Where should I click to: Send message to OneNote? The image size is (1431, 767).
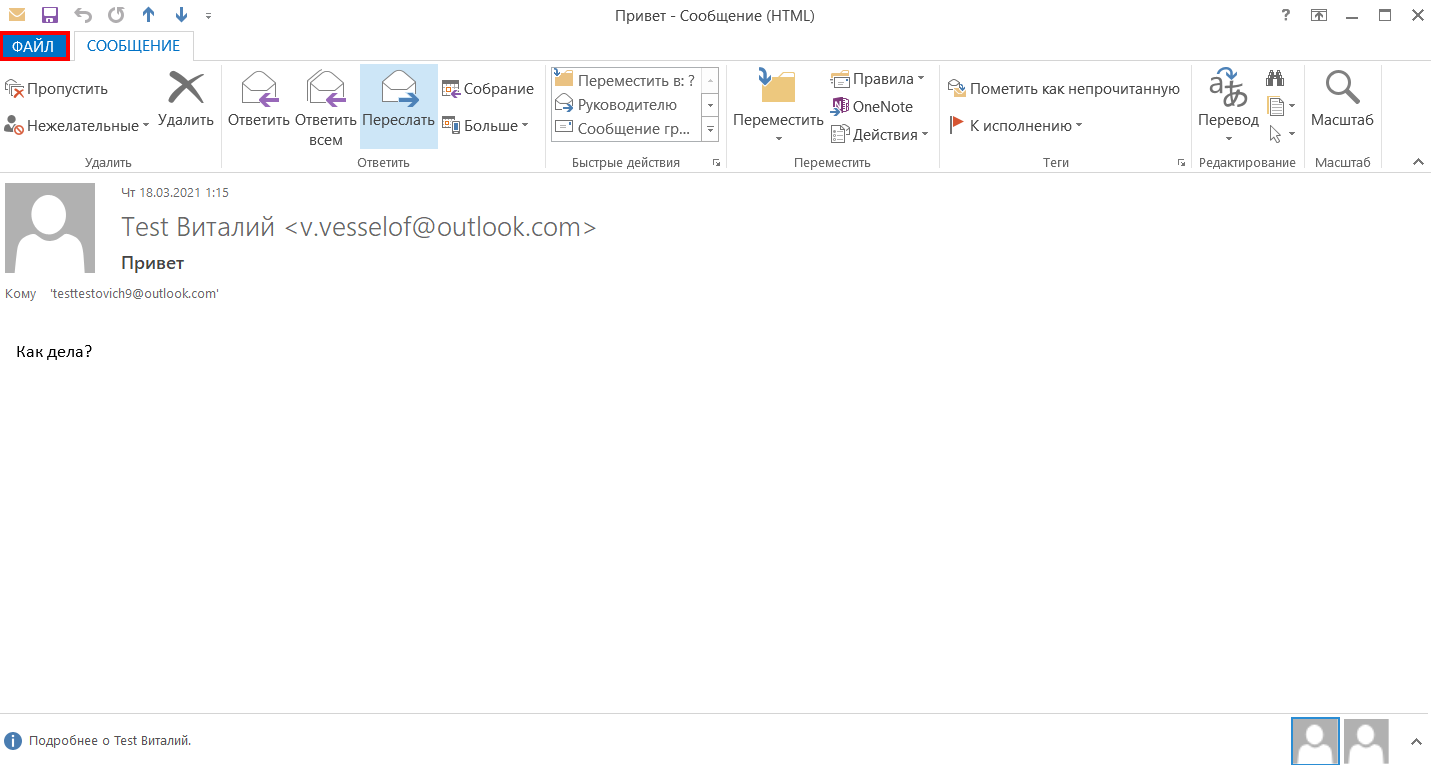tap(871, 107)
